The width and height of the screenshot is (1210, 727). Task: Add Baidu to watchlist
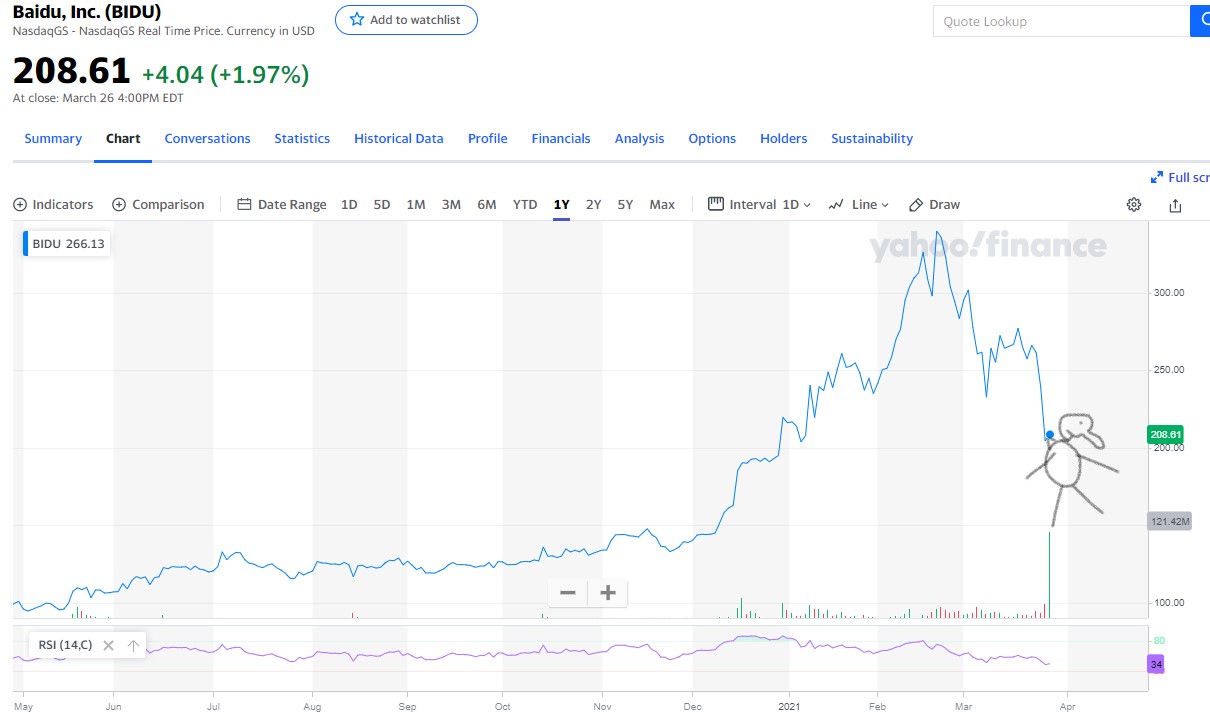pyautogui.click(x=406, y=20)
